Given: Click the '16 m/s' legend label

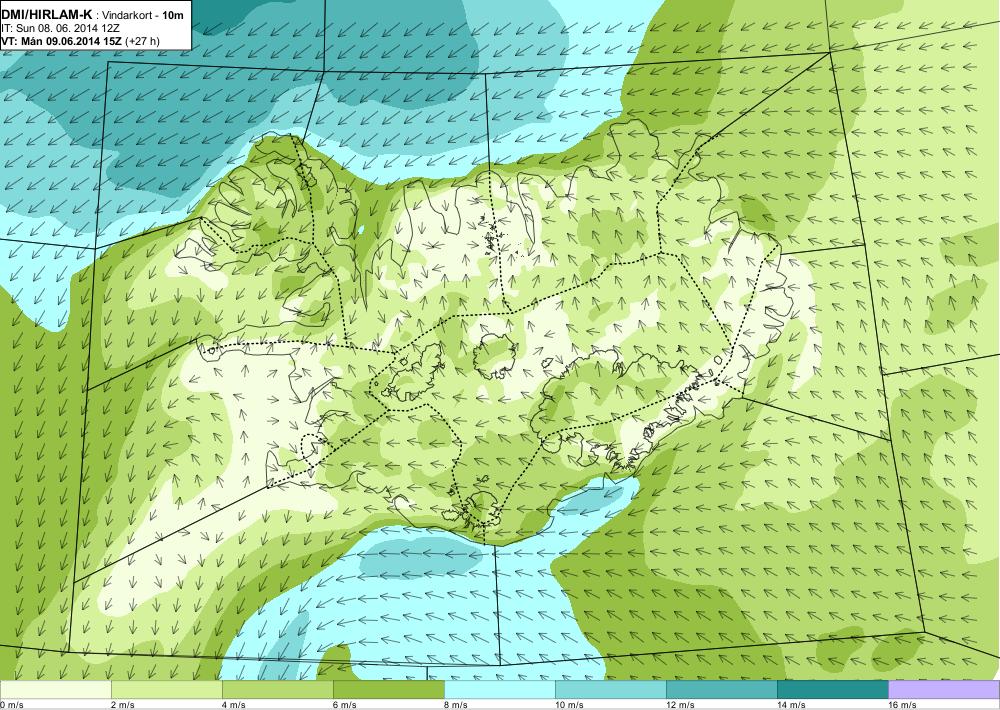Looking at the screenshot, I should [x=902, y=705].
